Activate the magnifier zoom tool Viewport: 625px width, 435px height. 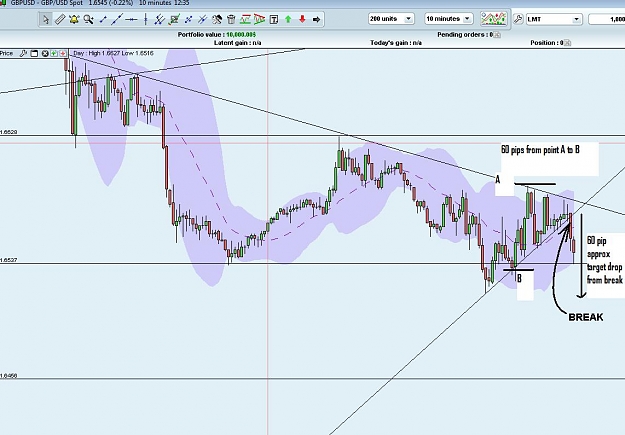[x=88, y=19]
